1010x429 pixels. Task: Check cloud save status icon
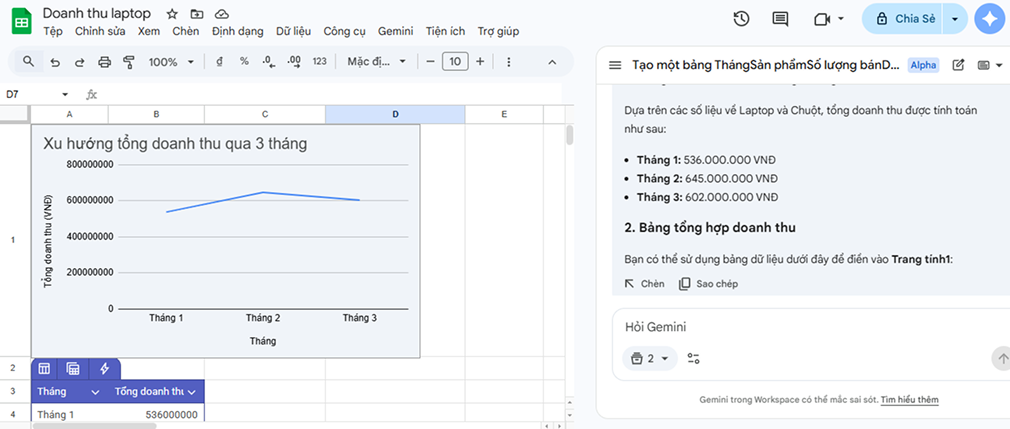[222, 14]
